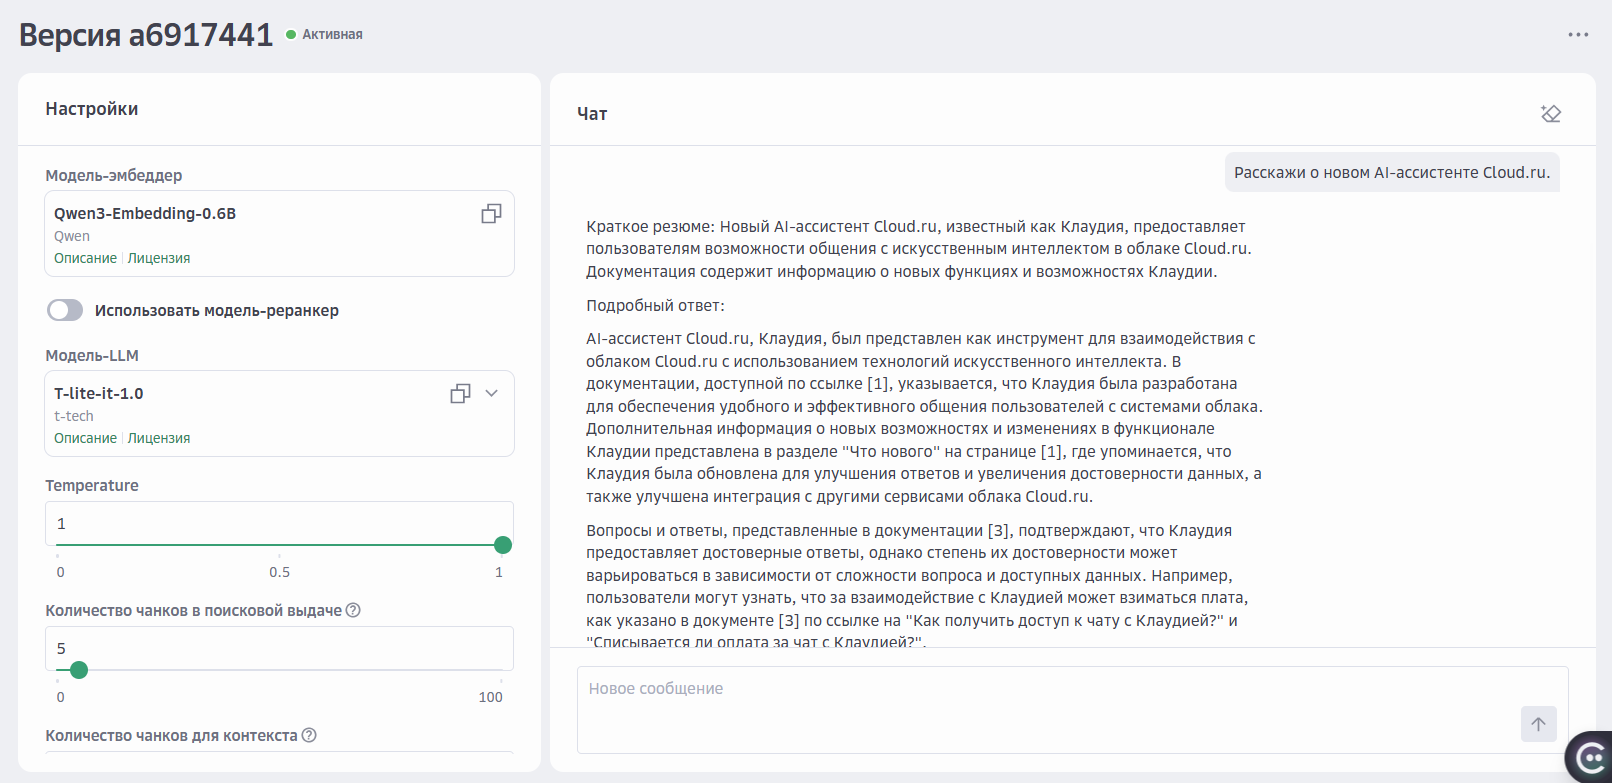Viewport: 1612px width, 783px height.
Task: Expand the LLM model dropdown chevron
Action: click(x=492, y=394)
